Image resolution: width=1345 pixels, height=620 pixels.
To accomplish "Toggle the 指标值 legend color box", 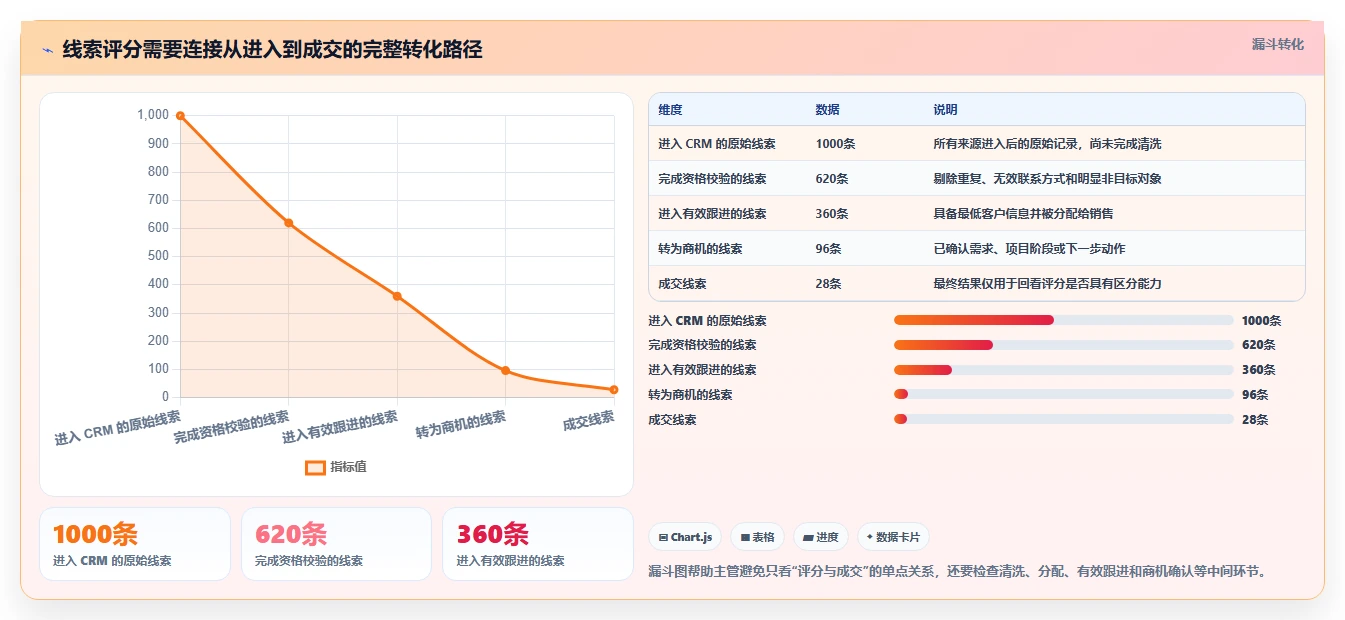I will tap(315, 467).
